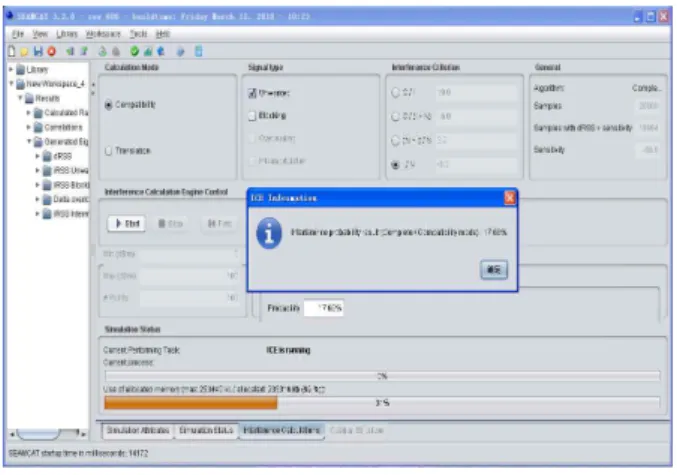Collapse the New Workspace_4 tree node
This screenshot has width=677, height=475.
coord(11,83)
